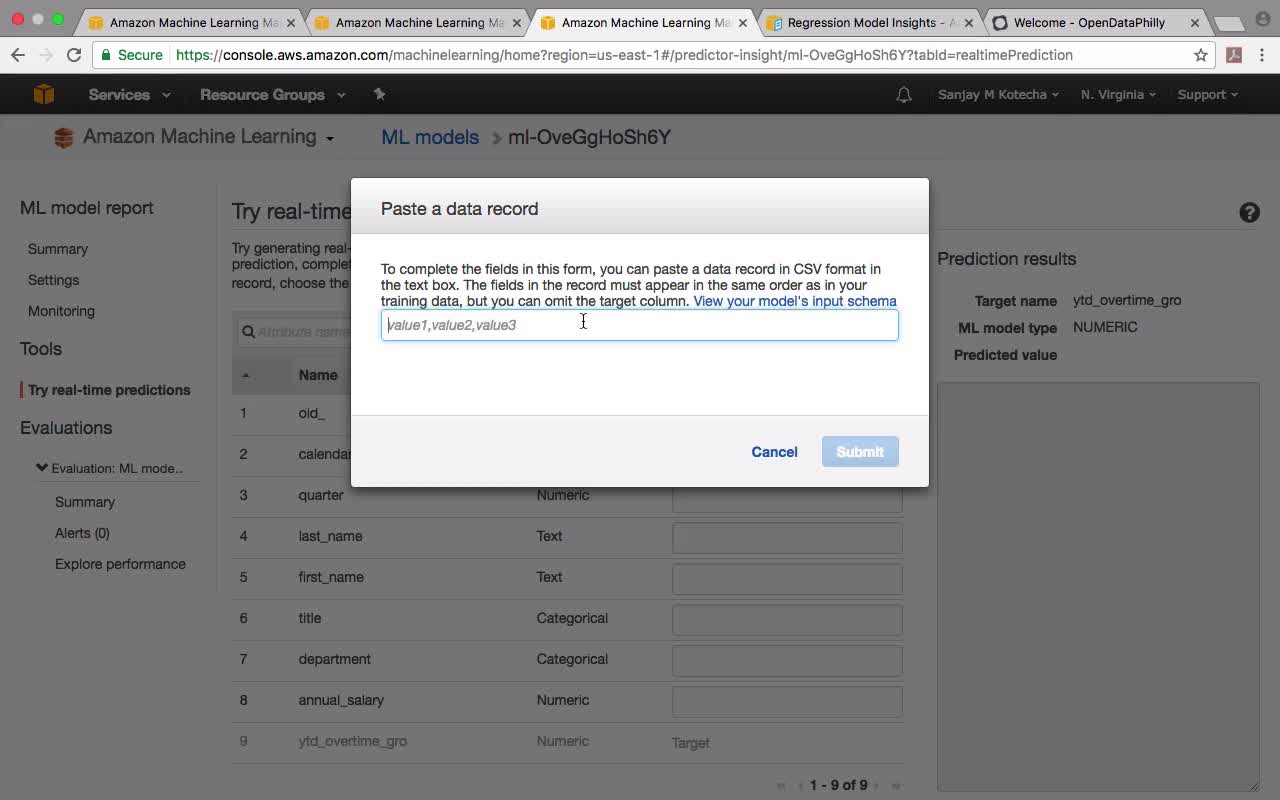Go to the ML models breadcrumb link
1280x800 pixels.
[x=430, y=138]
